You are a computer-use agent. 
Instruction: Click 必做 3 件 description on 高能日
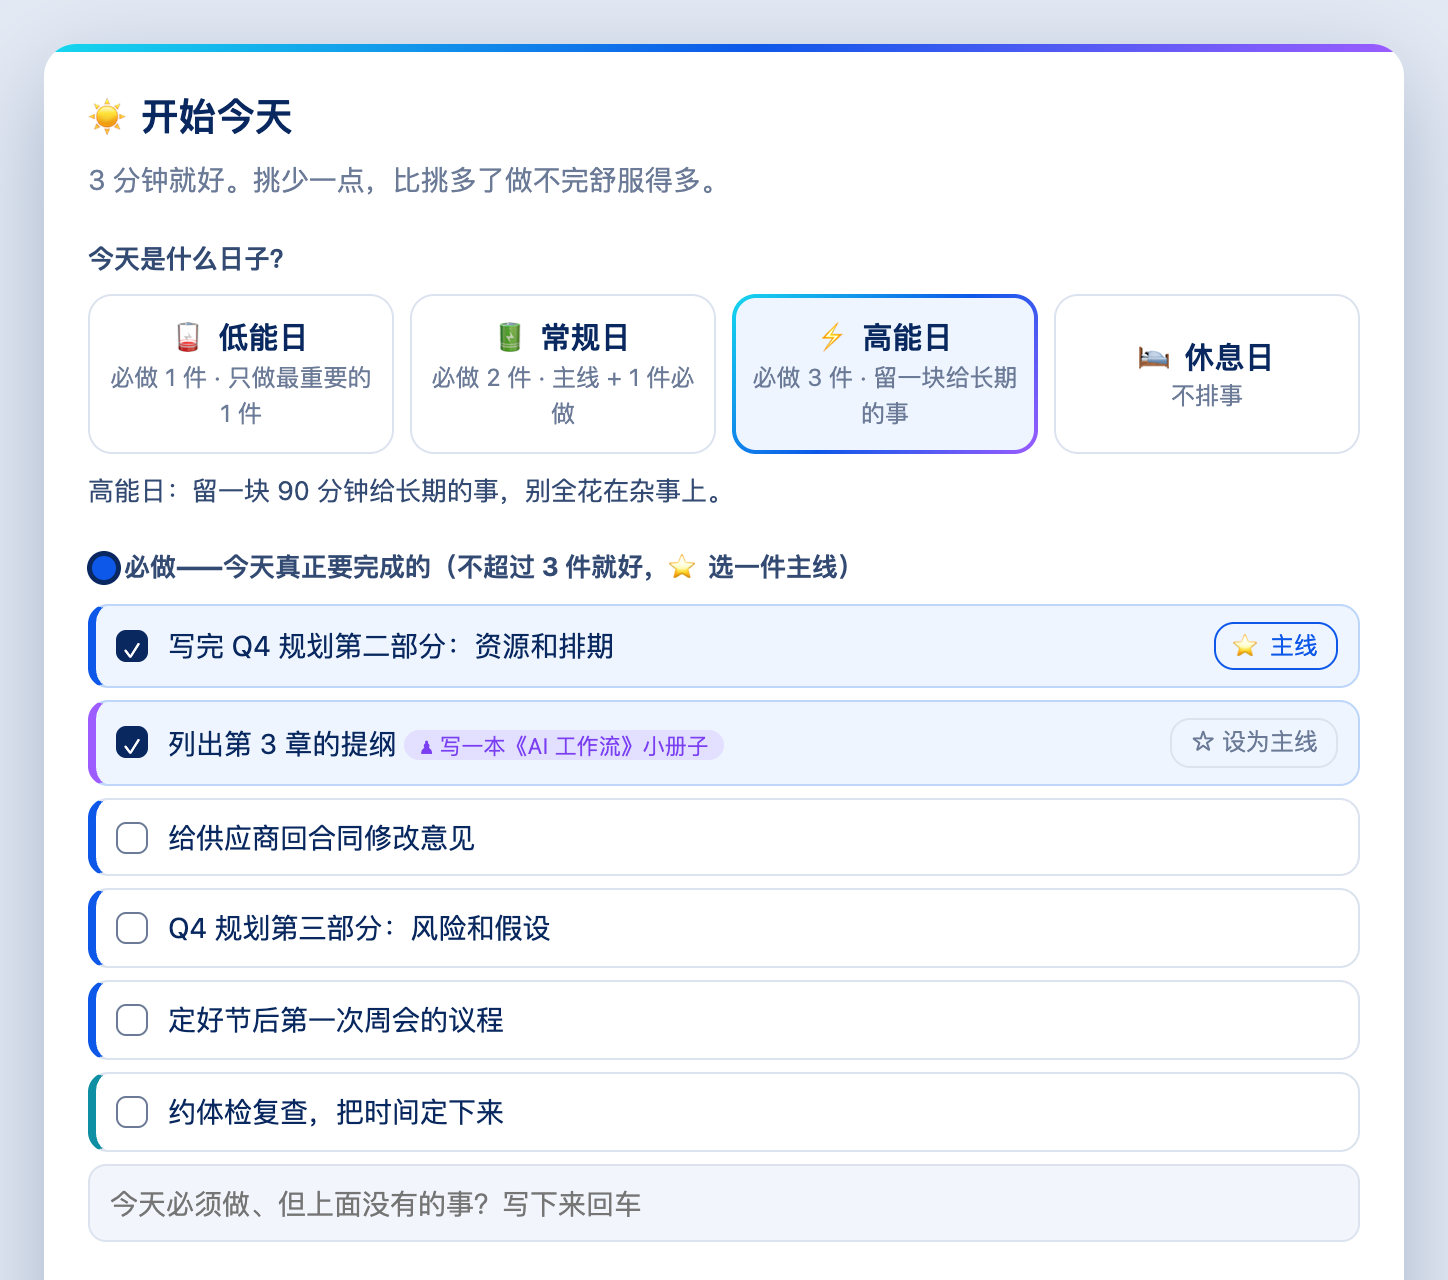pyautogui.click(x=885, y=395)
